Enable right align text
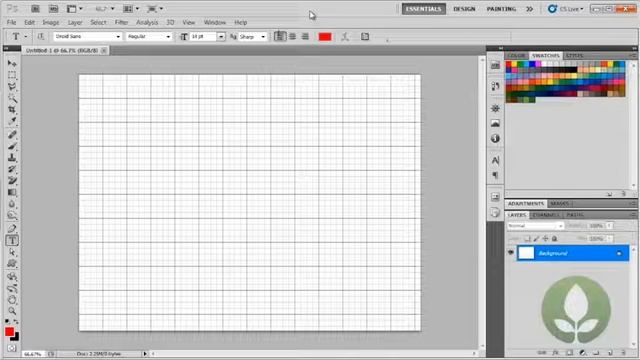The image size is (640, 360). click(305, 36)
